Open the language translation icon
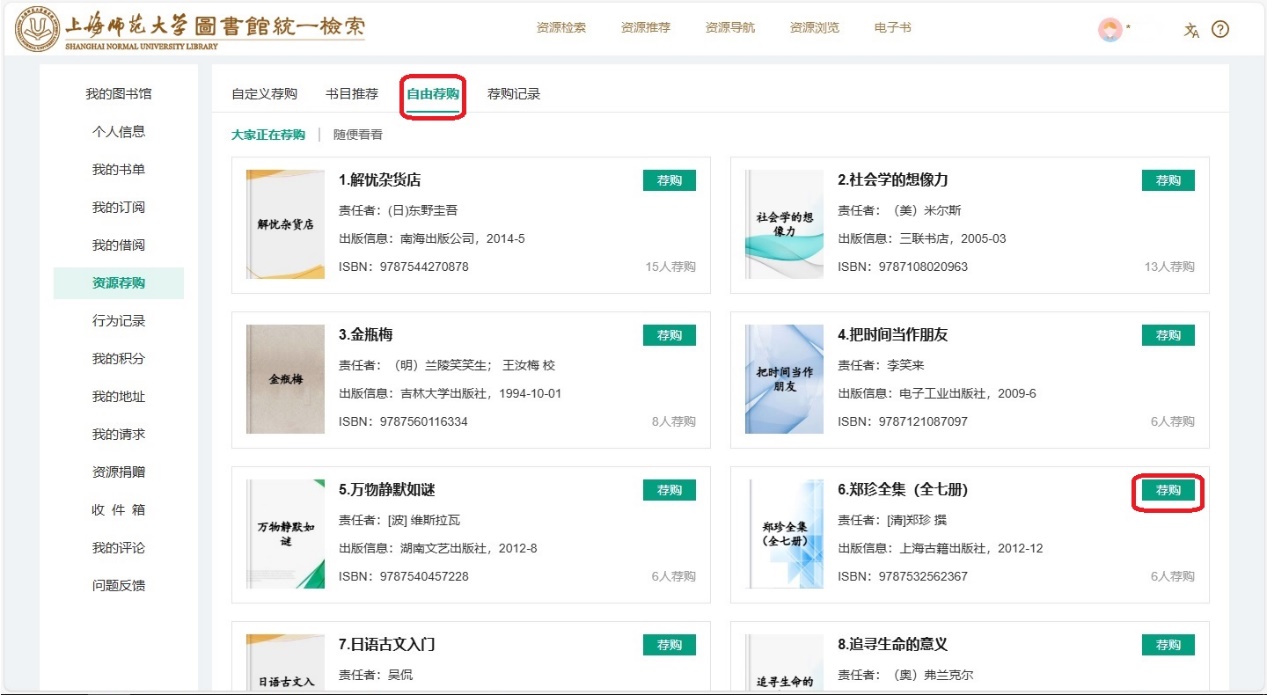This screenshot has width=1267, height=695. pyautogui.click(x=1191, y=30)
